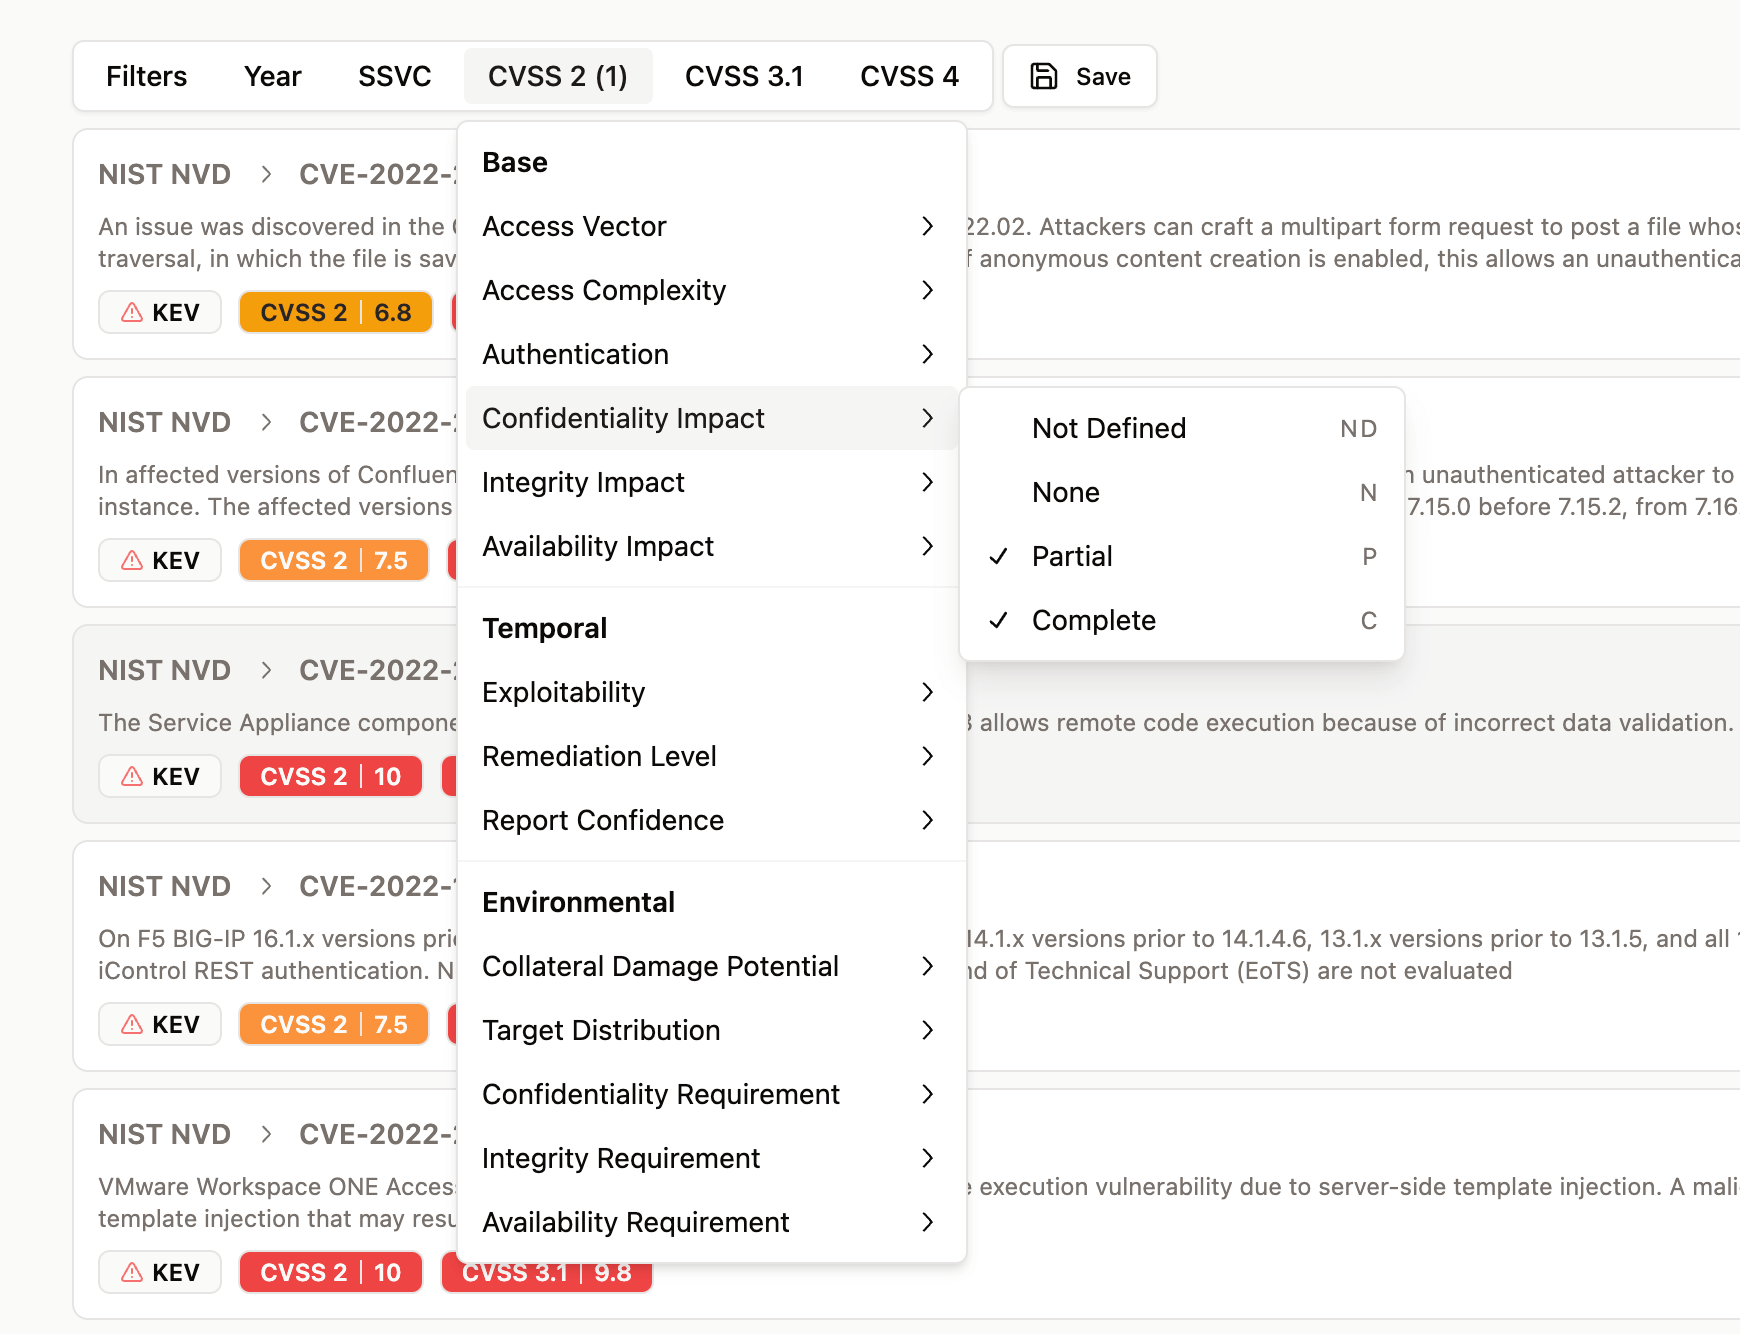Click the floppy disk Save icon

(x=1043, y=76)
